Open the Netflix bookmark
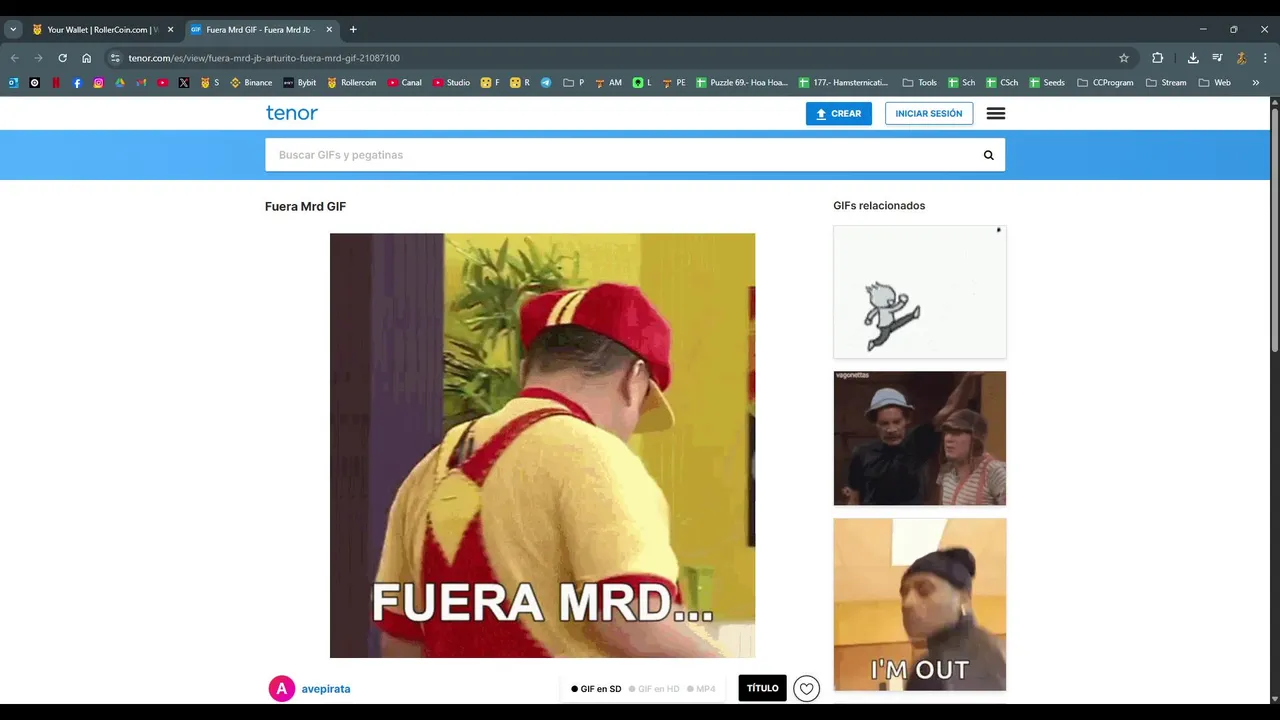 56,83
